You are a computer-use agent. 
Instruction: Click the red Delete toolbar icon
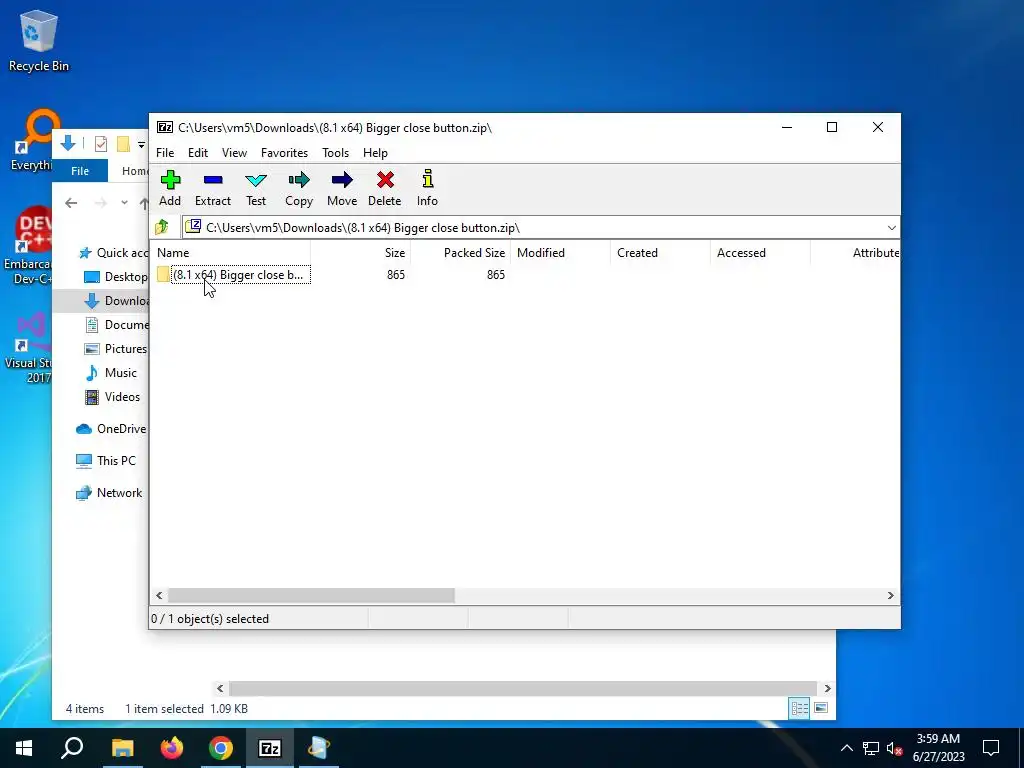coord(385,188)
